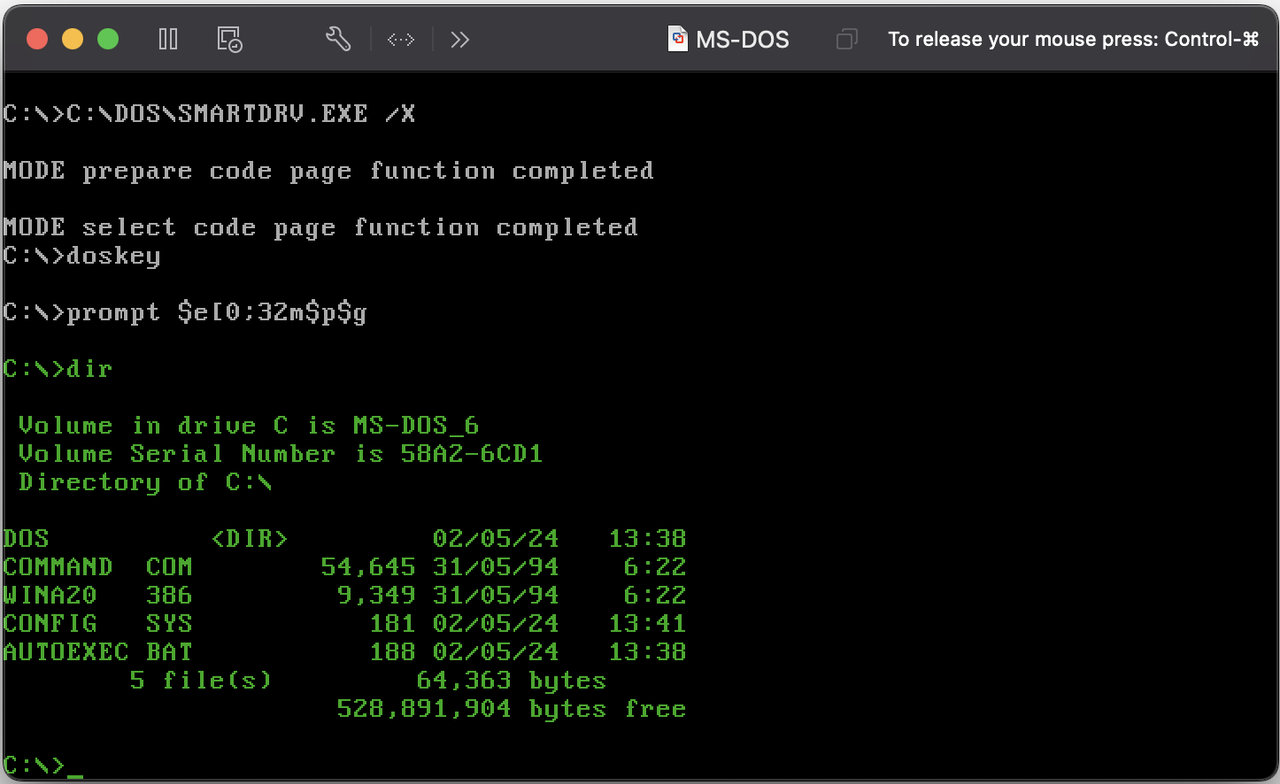Open virtual machine settings wrench icon
The width and height of the screenshot is (1280, 784).
(338, 39)
